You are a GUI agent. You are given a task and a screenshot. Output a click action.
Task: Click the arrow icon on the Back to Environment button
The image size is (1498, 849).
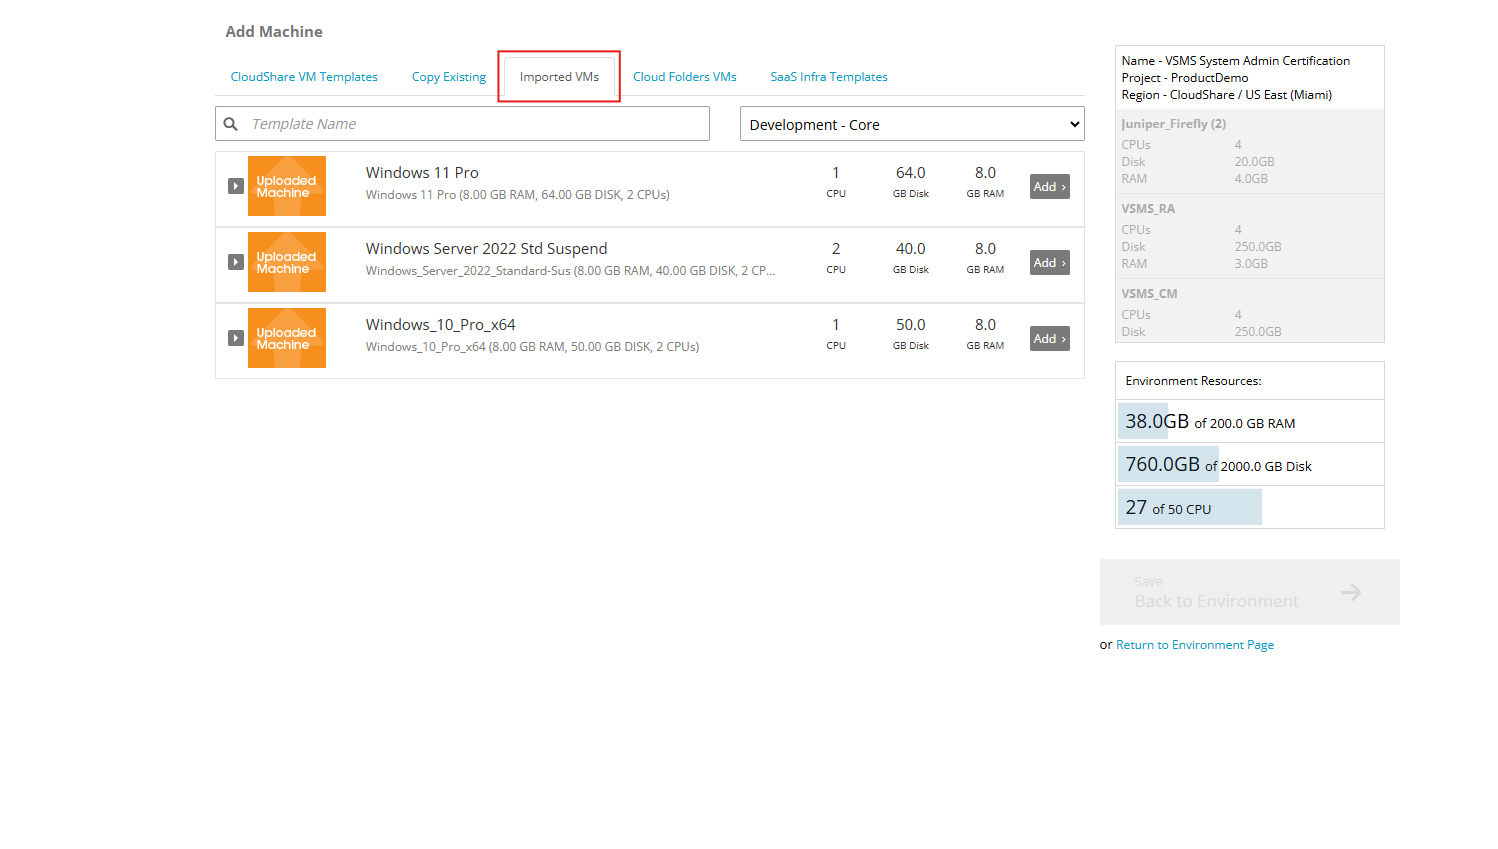coord(1352,592)
